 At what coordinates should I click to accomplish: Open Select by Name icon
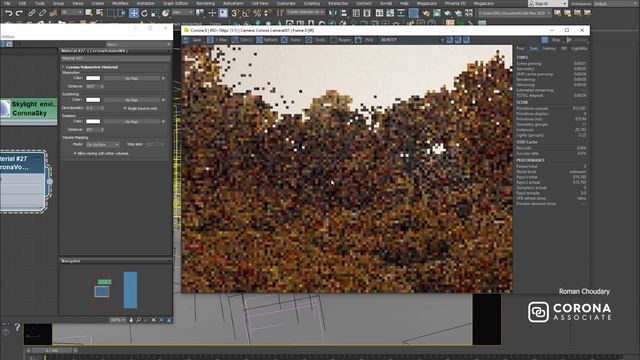[x=100, y=13]
